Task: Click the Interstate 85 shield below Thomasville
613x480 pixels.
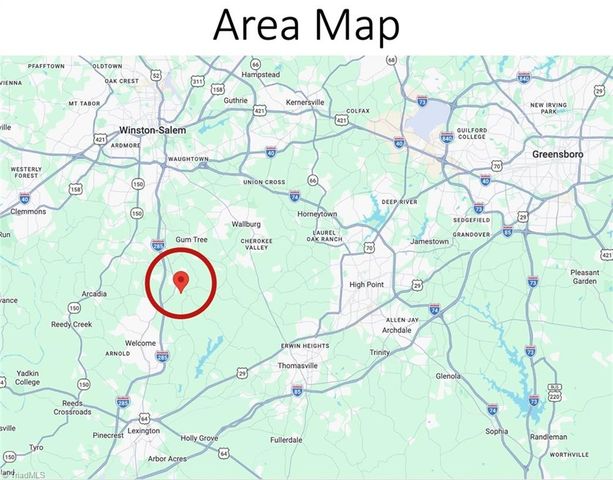Action: (297, 390)
